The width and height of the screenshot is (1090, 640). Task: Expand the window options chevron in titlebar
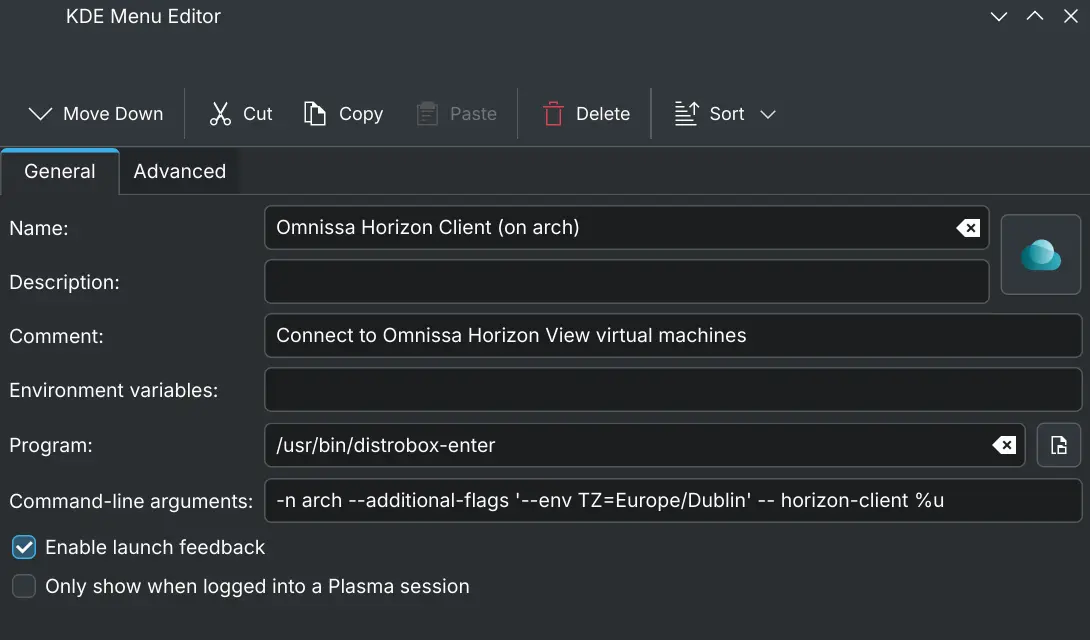998,16
